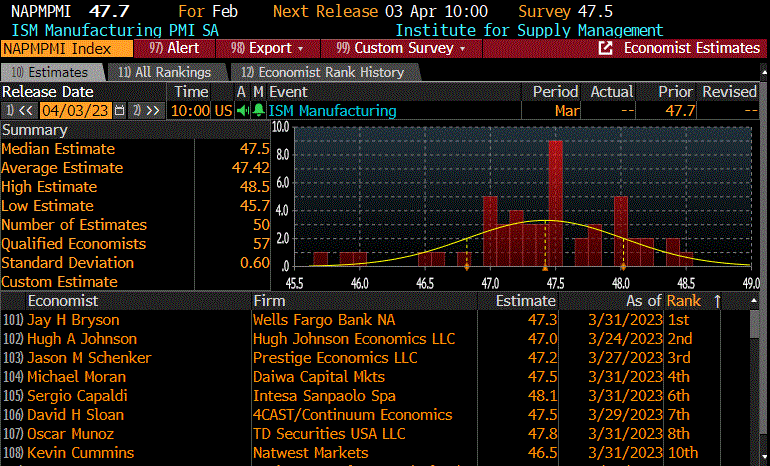Click the green bell alert icon

[258, 110]
